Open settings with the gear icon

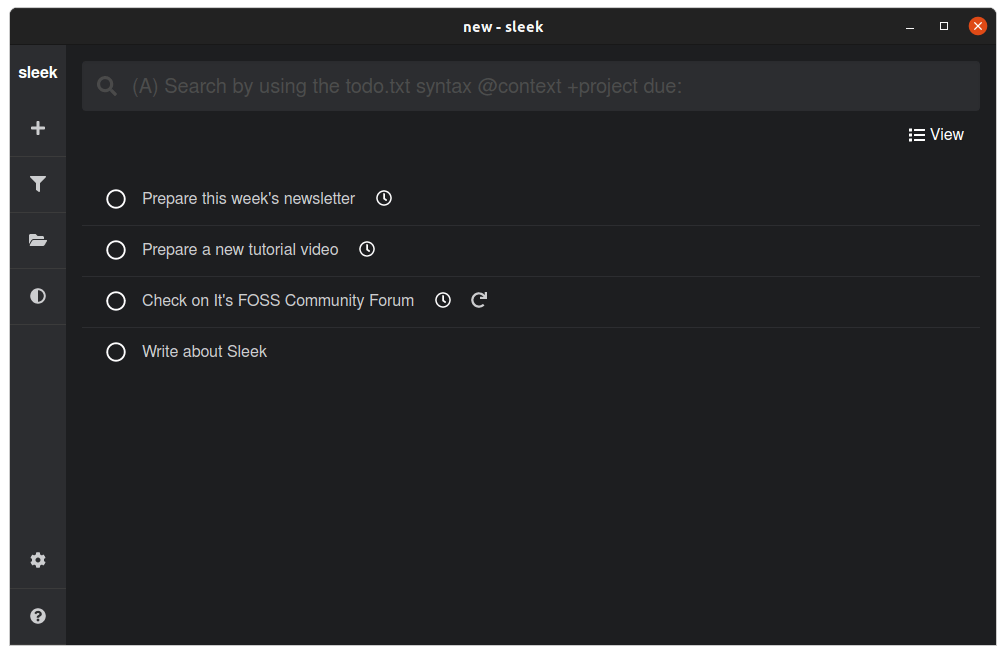pyautogui.click(x=37, y=560)
